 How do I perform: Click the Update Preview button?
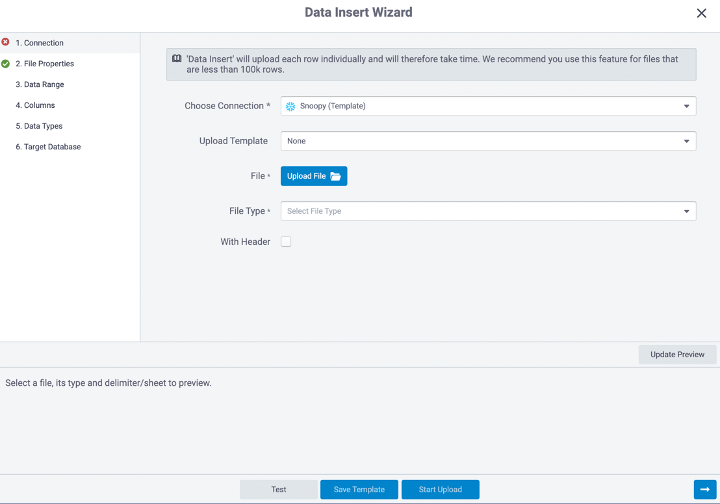click(x=677, y=354)
